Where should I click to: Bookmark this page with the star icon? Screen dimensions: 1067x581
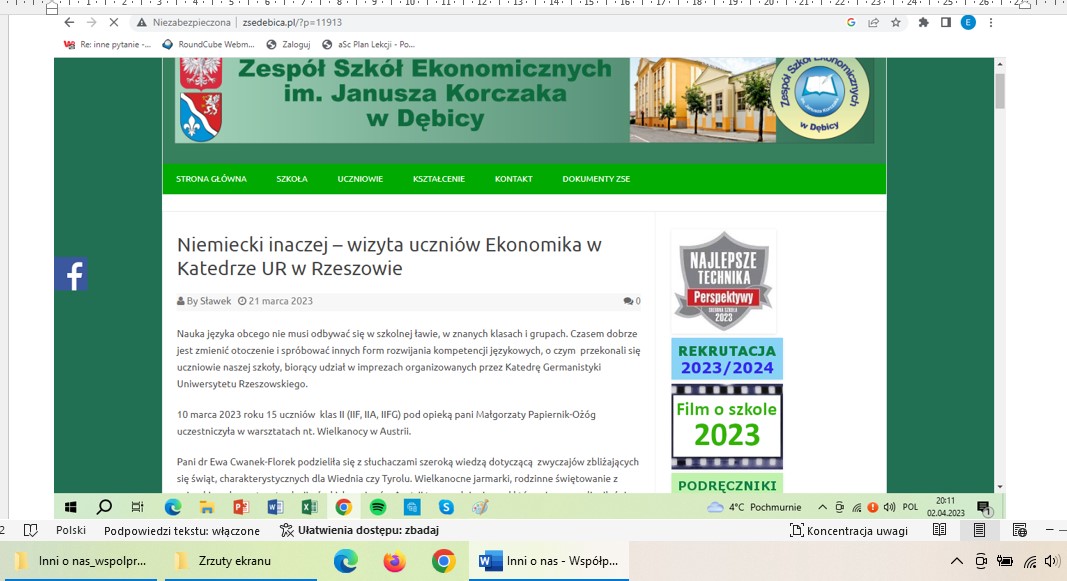pos(896,22)
